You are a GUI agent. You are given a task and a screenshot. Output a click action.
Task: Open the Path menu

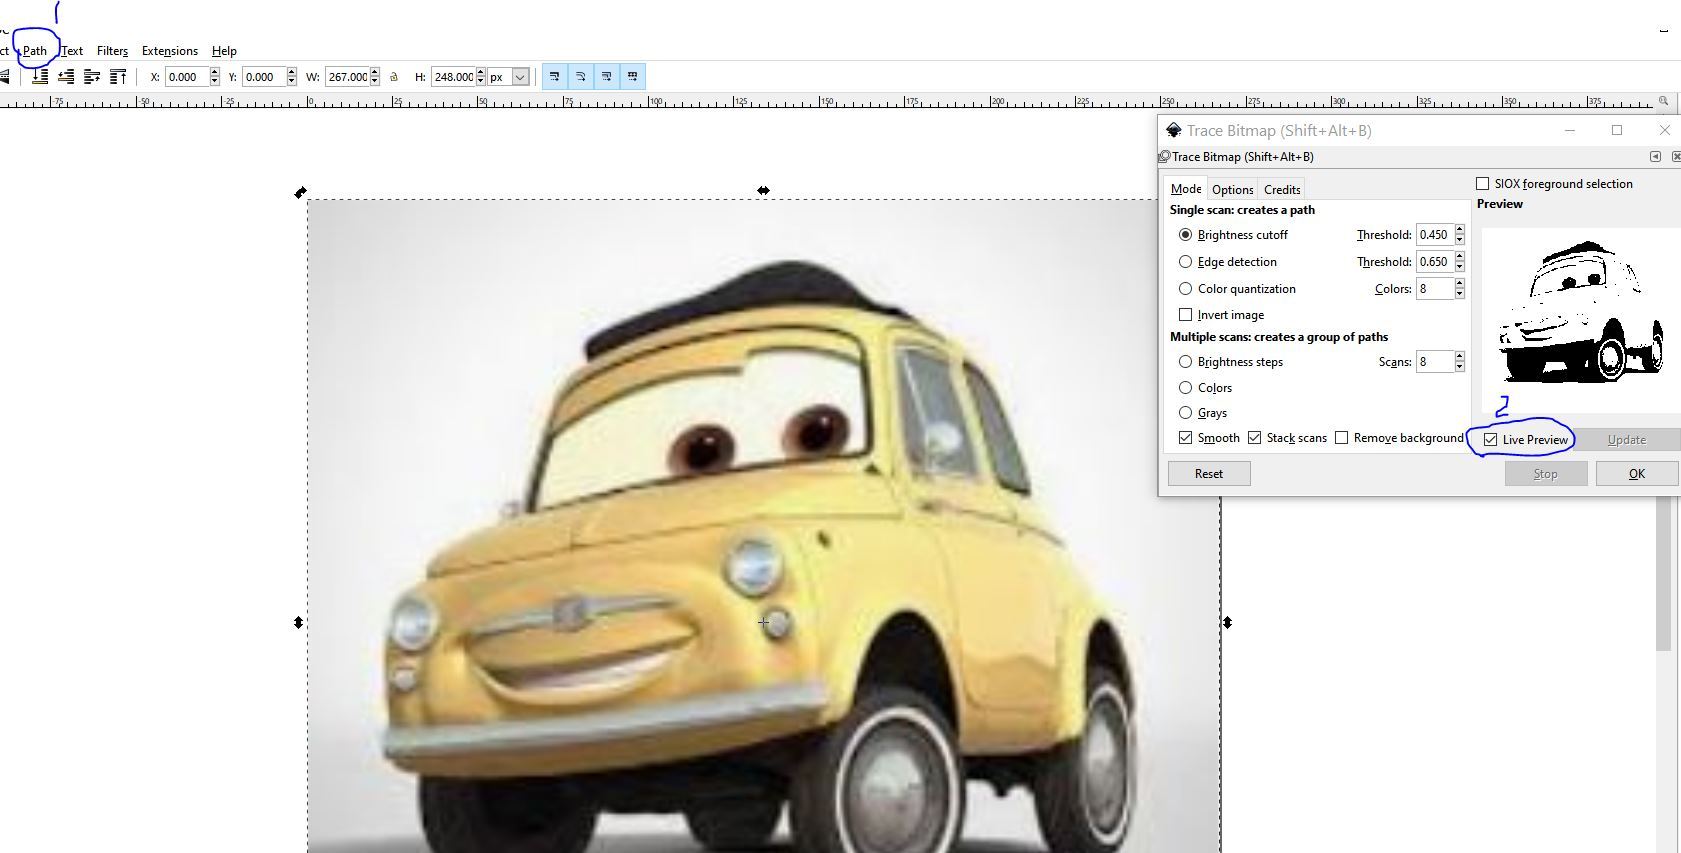tap(35, 51)
